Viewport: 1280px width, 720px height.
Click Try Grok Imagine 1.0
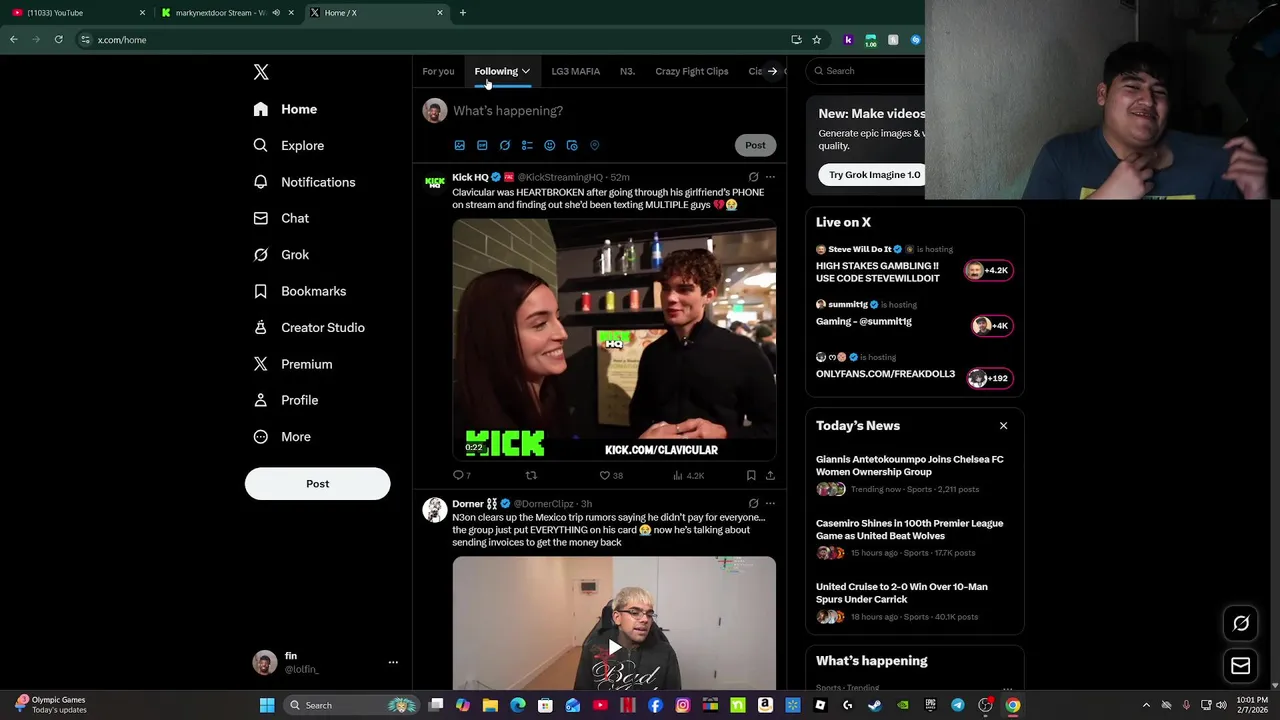(x=874, y=175)
